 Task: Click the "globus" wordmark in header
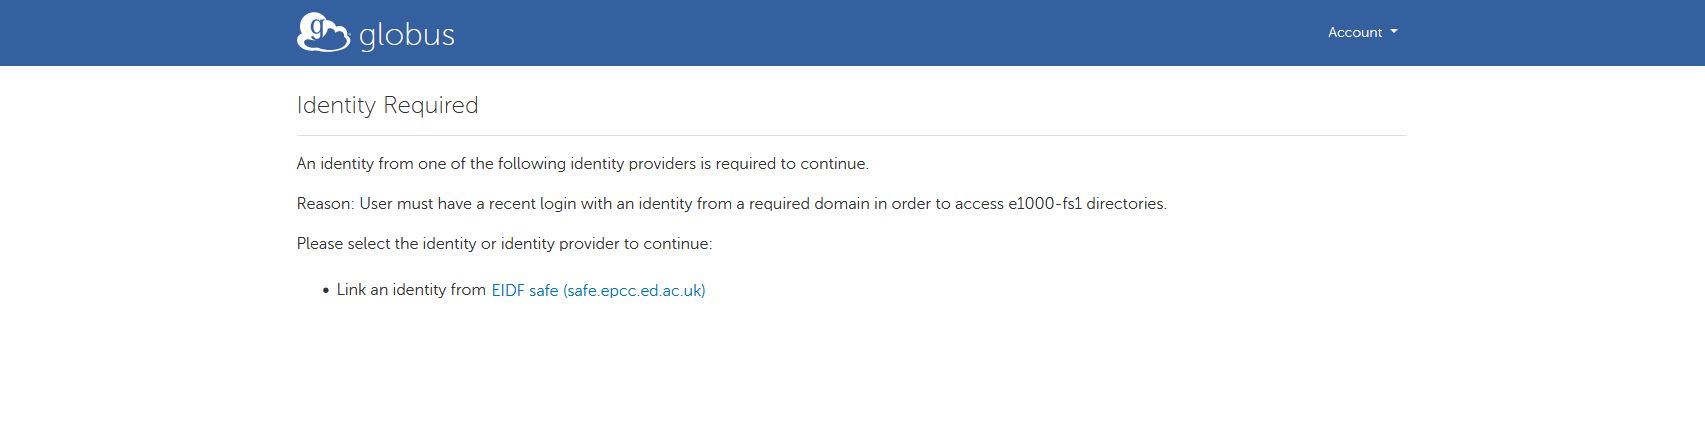tap(406, 36)
